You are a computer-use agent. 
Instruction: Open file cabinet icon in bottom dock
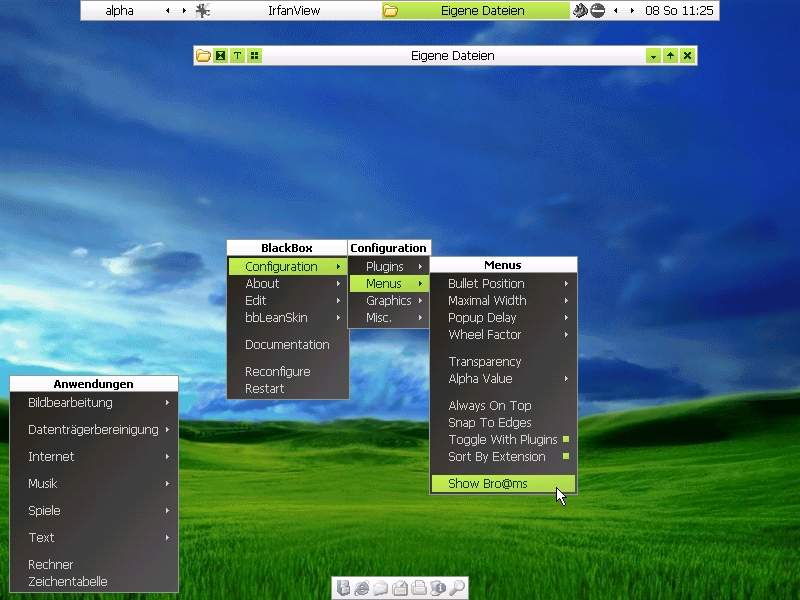[x=343, y=588]
